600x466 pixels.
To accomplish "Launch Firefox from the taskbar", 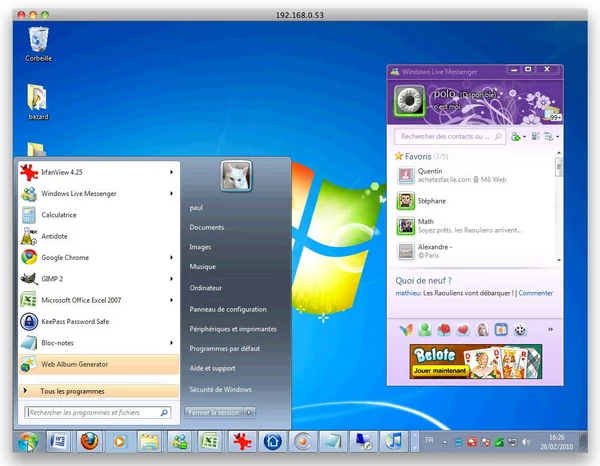I will click(89, 442).
